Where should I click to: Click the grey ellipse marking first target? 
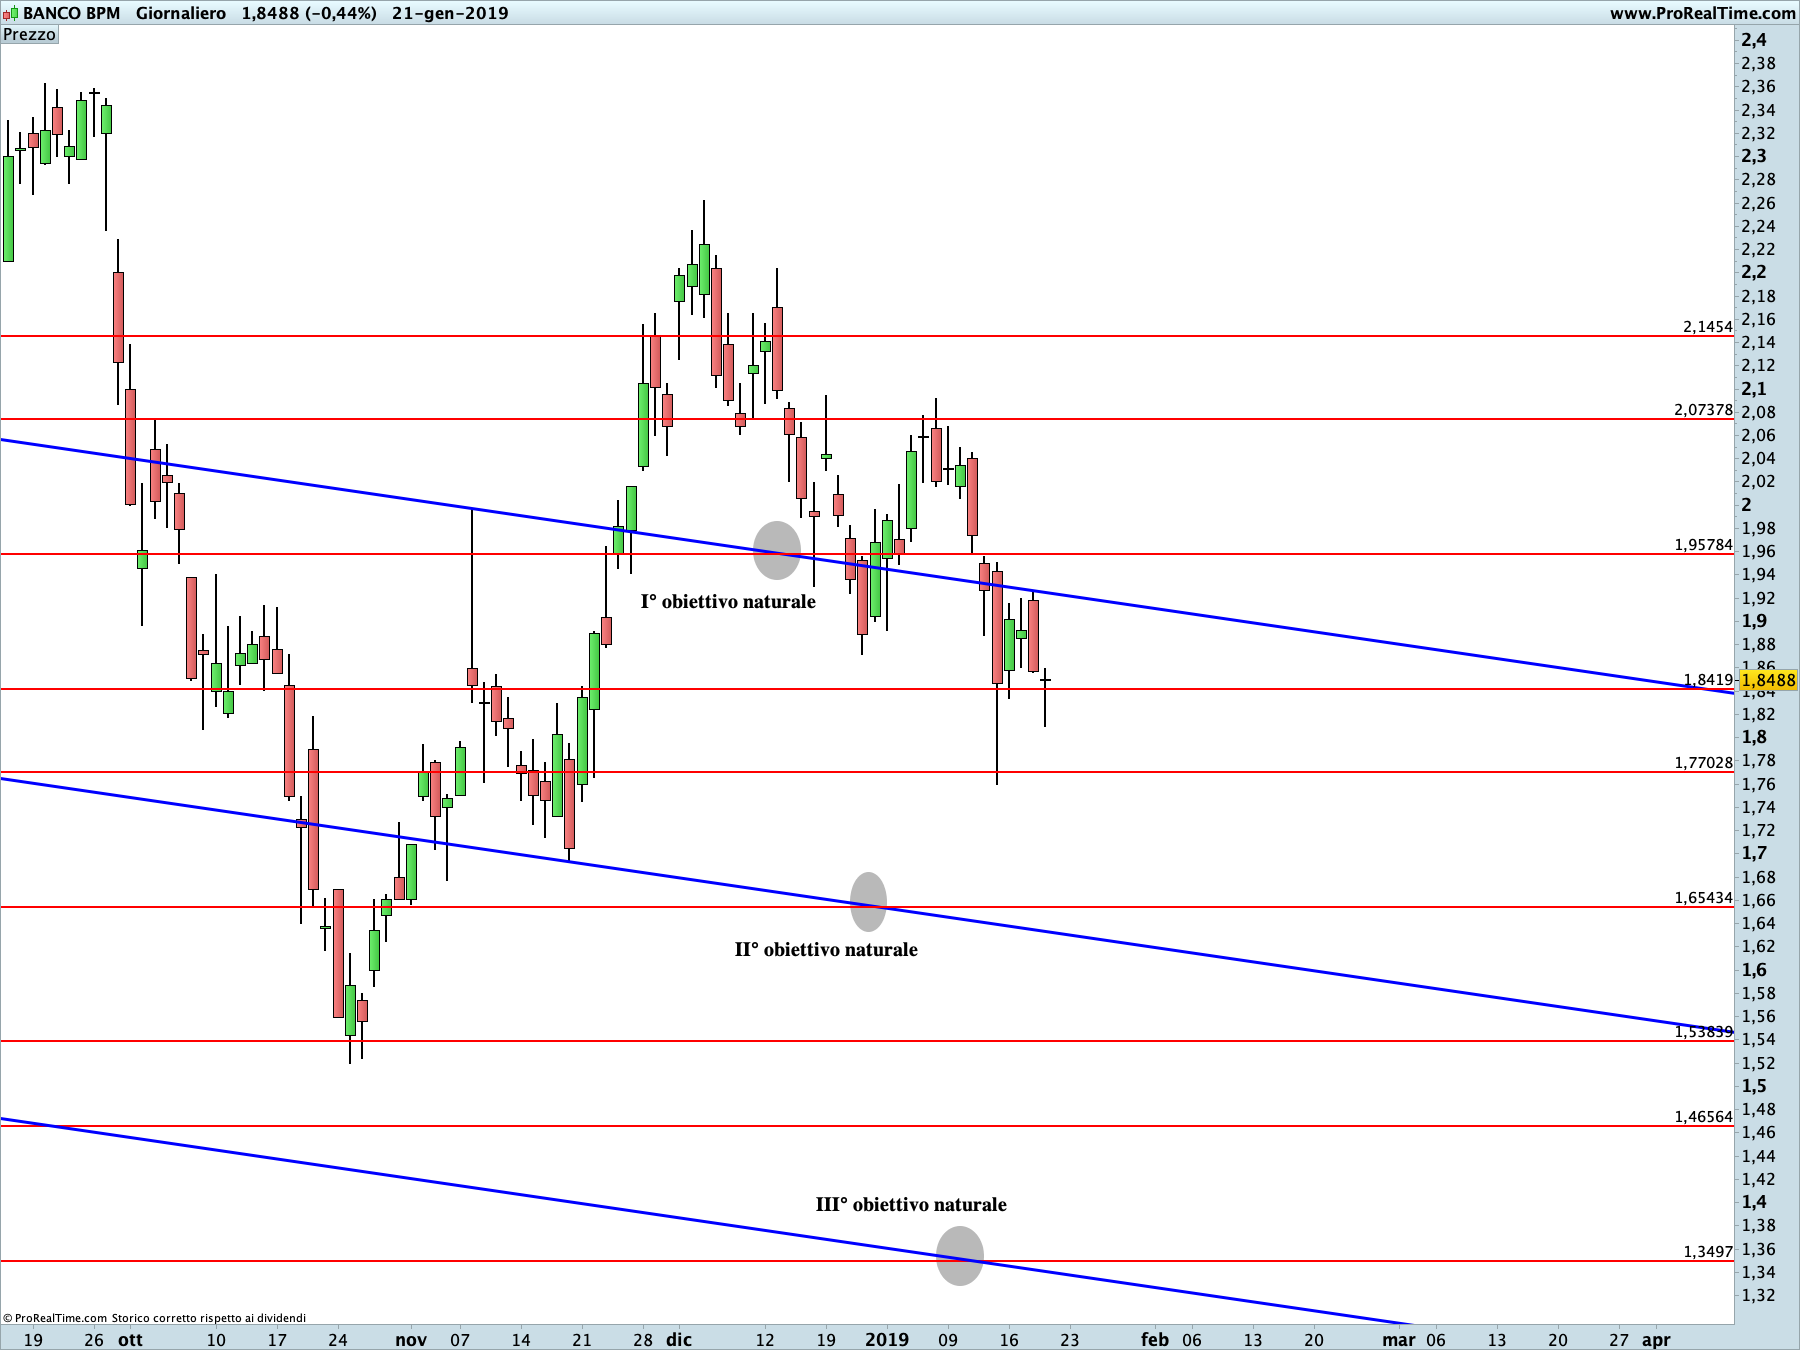(x=777, y=551)
